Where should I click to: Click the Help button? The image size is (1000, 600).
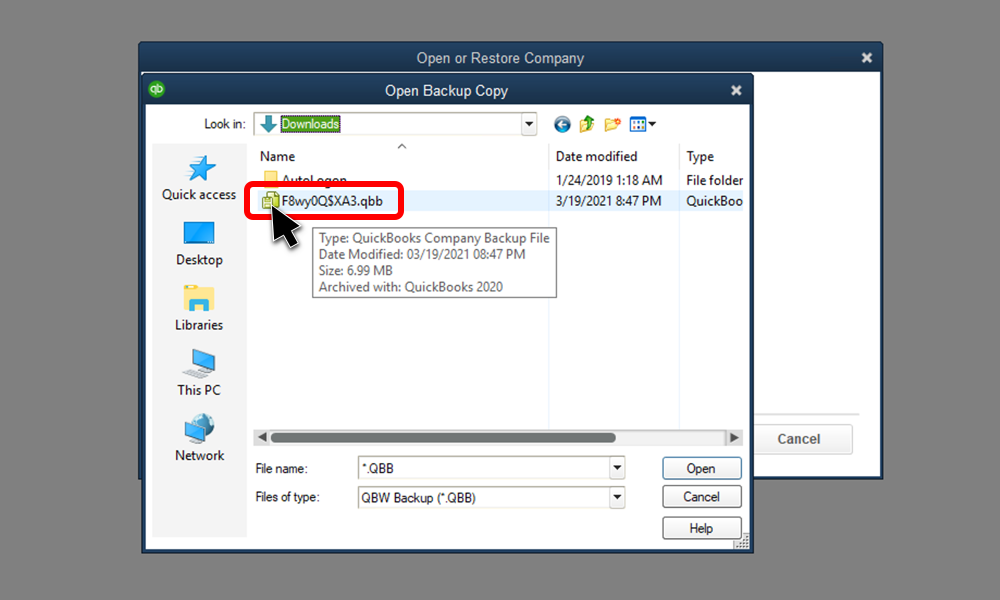(x=702, y=528)
